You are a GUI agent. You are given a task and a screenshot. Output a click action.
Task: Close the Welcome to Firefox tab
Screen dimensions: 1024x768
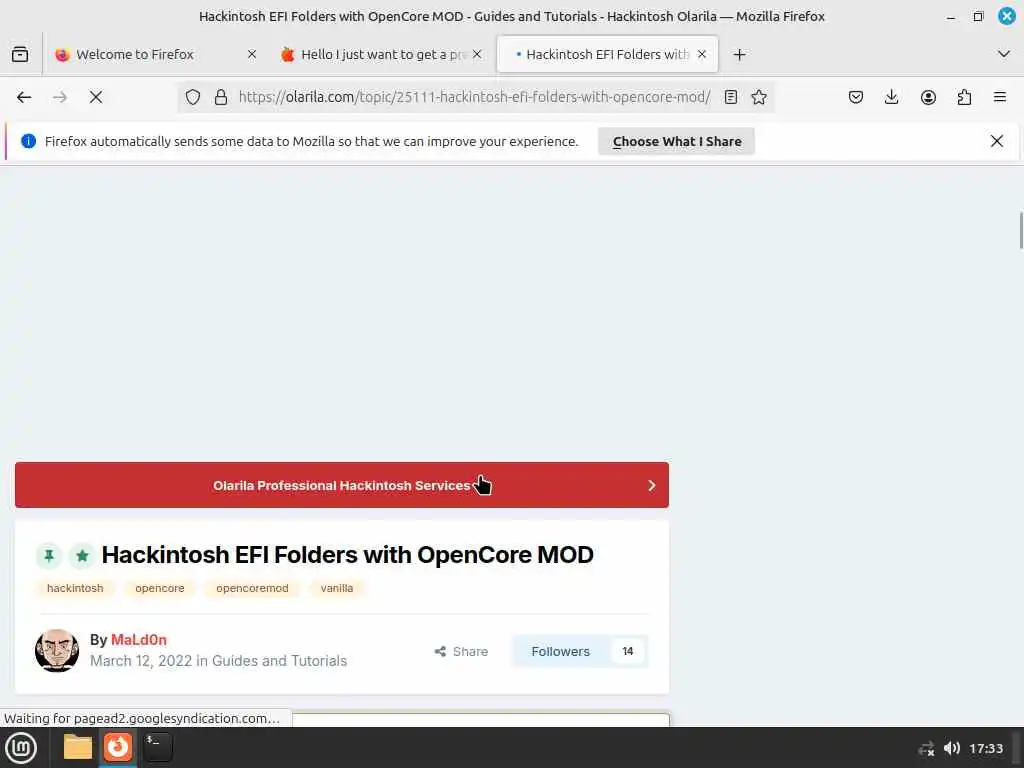[252, 55]
